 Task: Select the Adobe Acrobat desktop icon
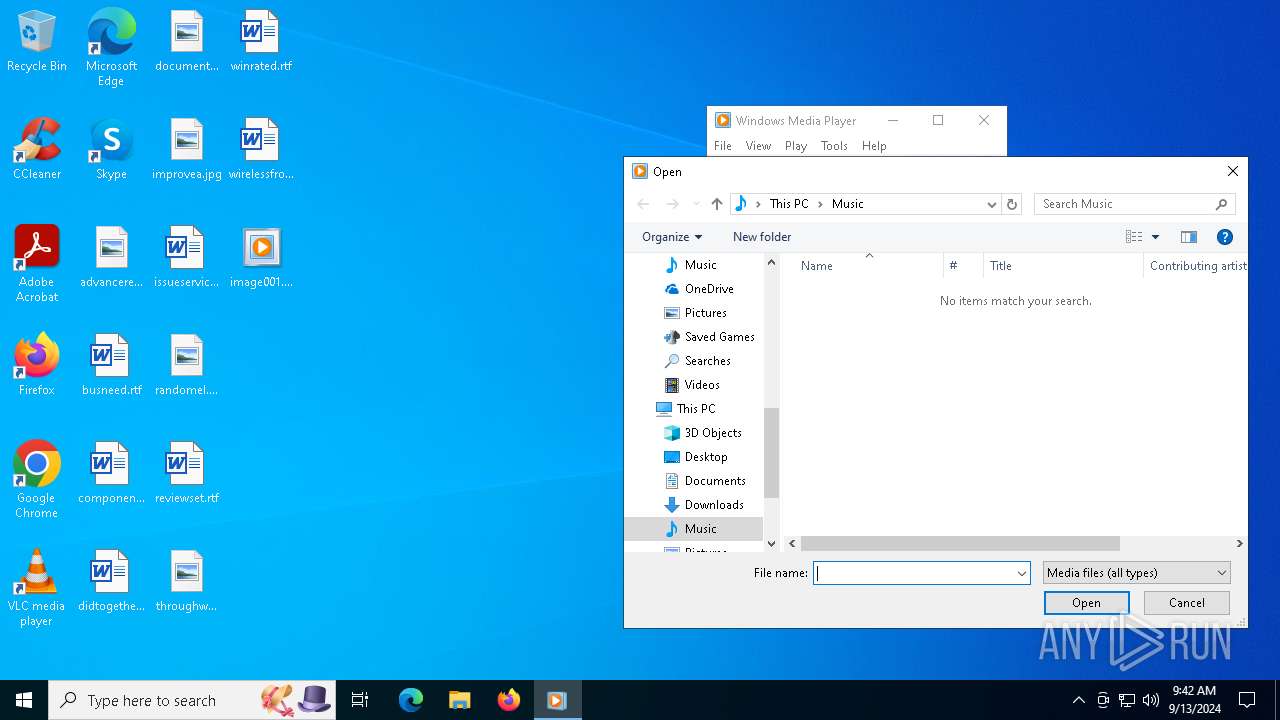pyautogui.click(x=37, y=264)
